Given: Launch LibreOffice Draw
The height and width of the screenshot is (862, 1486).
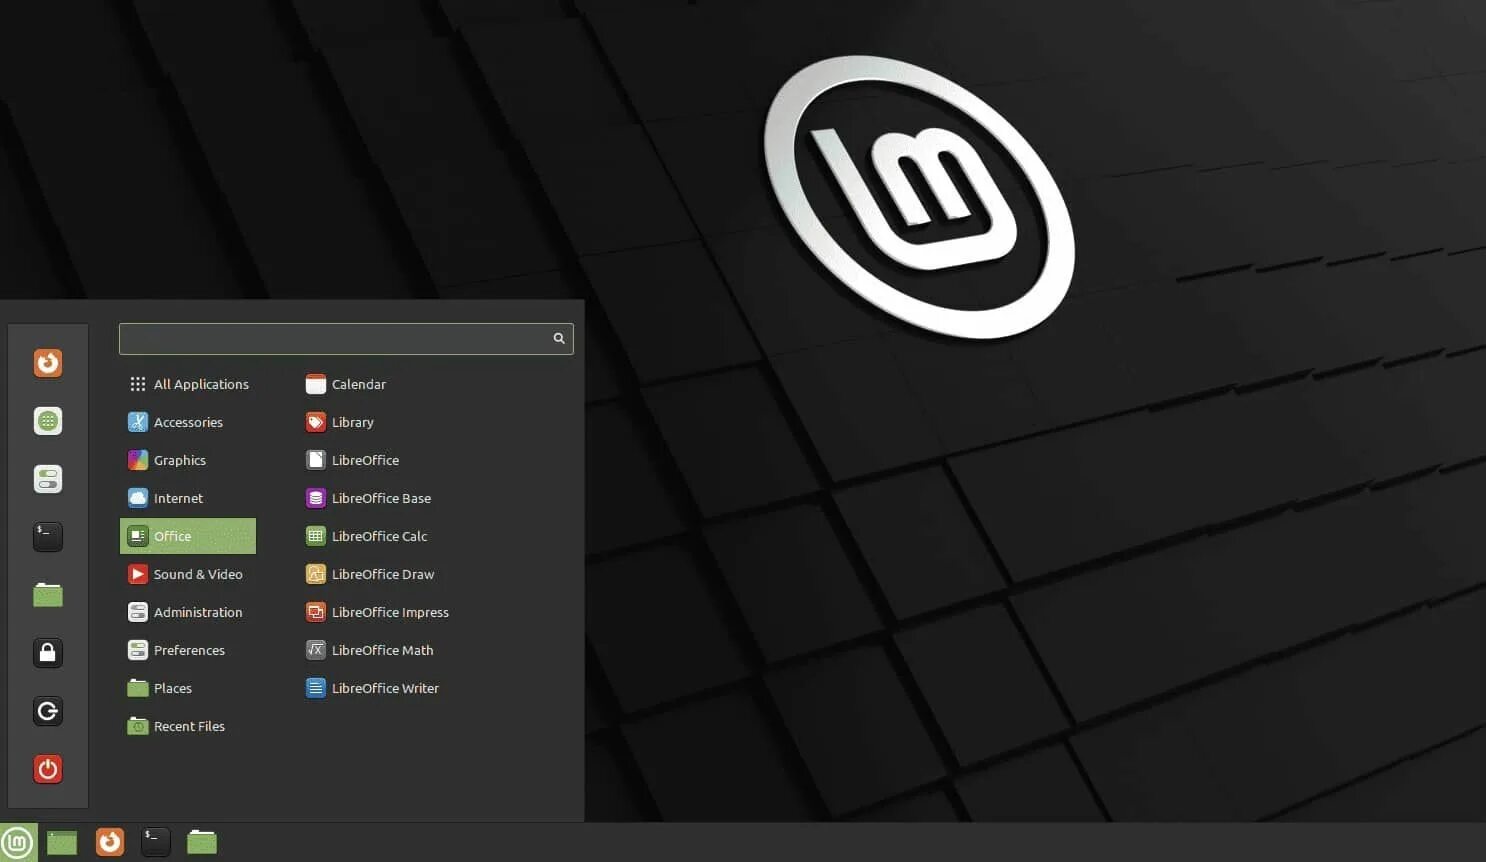Looking at the screenshot, I should point(370,574).
